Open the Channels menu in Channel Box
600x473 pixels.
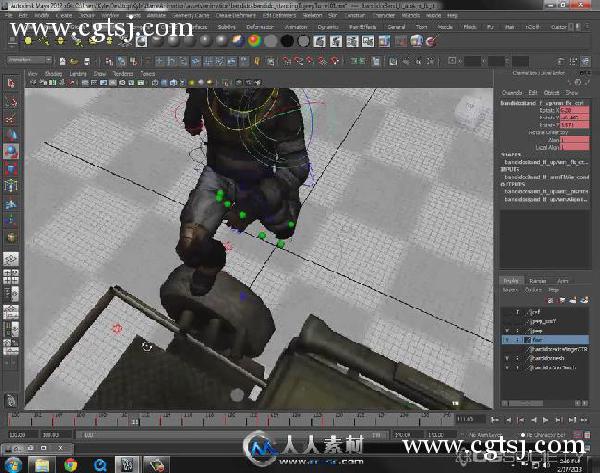[512, 93]
